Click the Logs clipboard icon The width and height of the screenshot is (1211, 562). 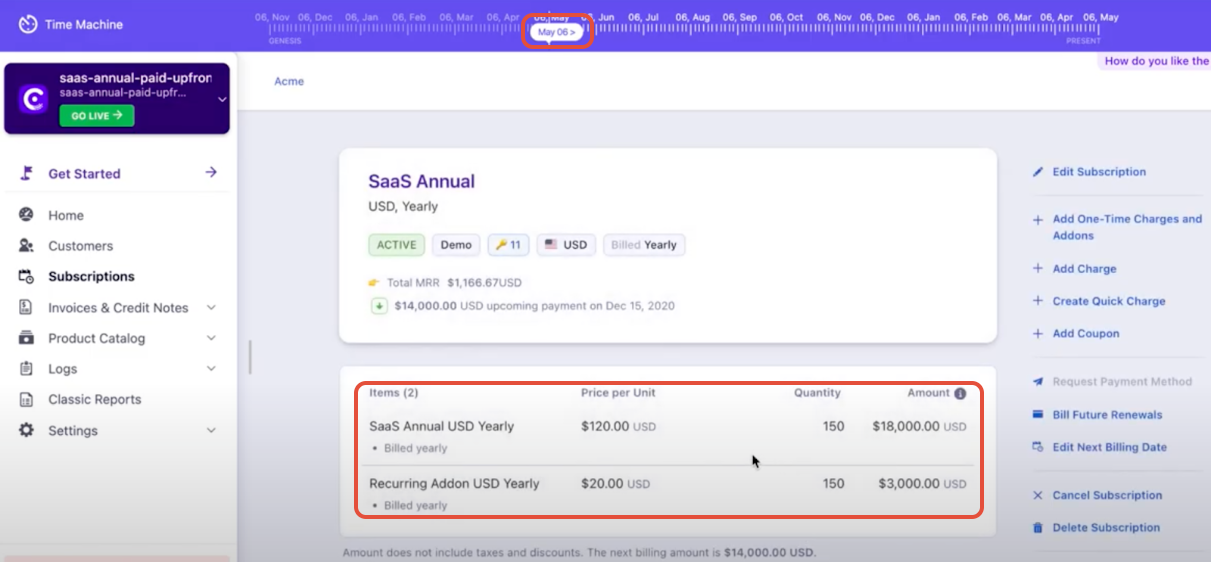(27, 369)
